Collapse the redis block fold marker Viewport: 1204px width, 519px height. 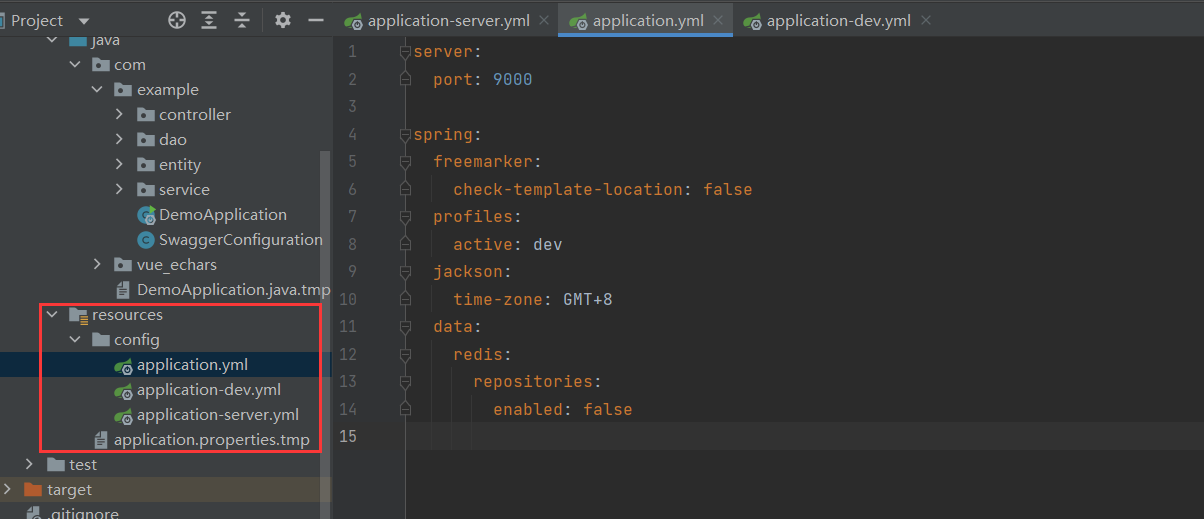[x=405, y=354]
